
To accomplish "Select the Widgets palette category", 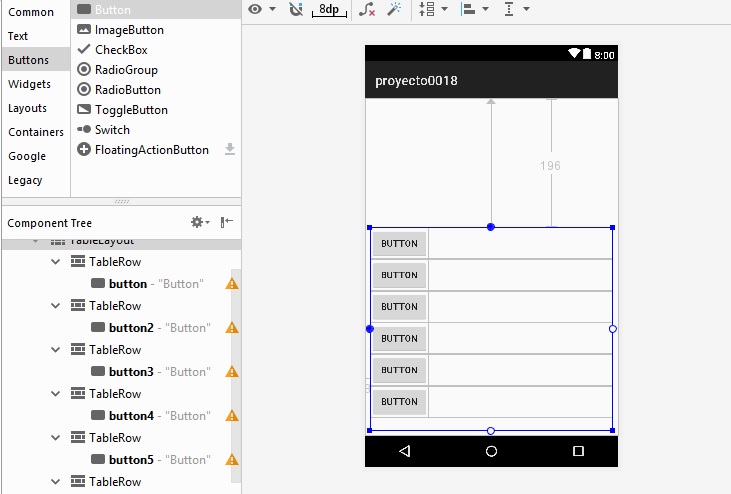I will coord(29,84).
